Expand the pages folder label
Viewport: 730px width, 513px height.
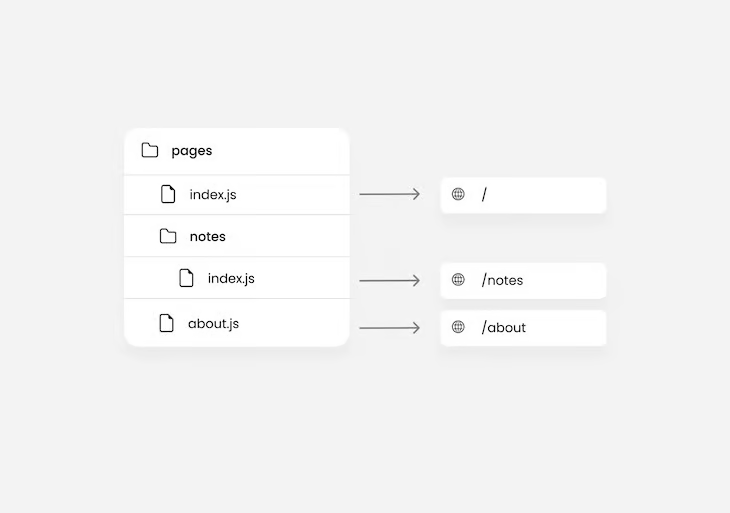192,151
